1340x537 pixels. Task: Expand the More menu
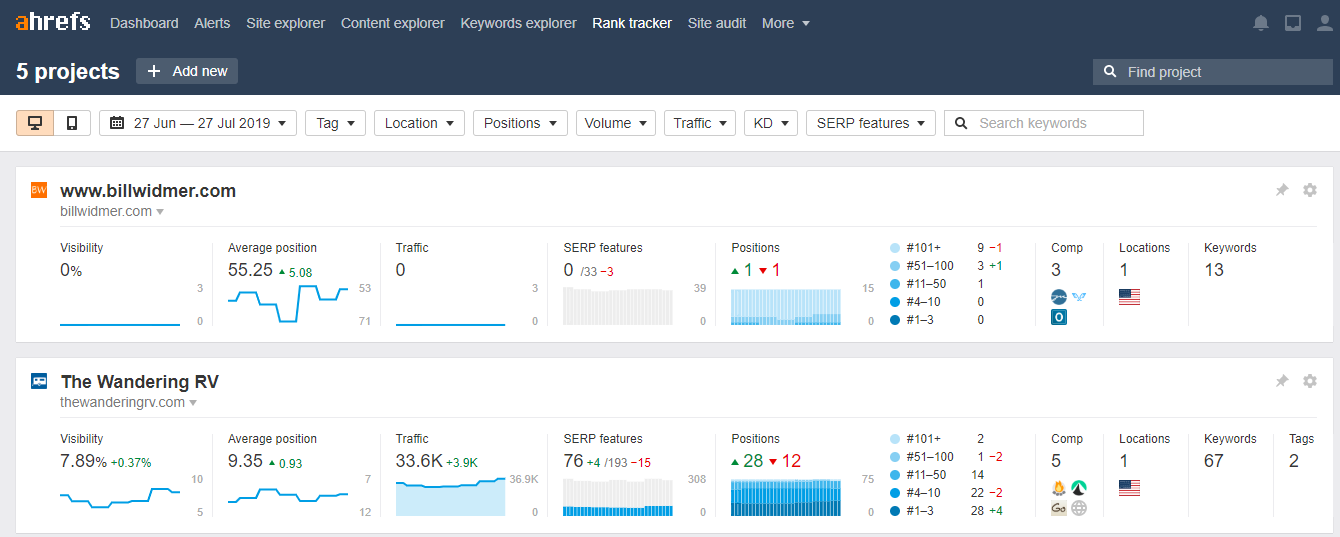[786, 23]
